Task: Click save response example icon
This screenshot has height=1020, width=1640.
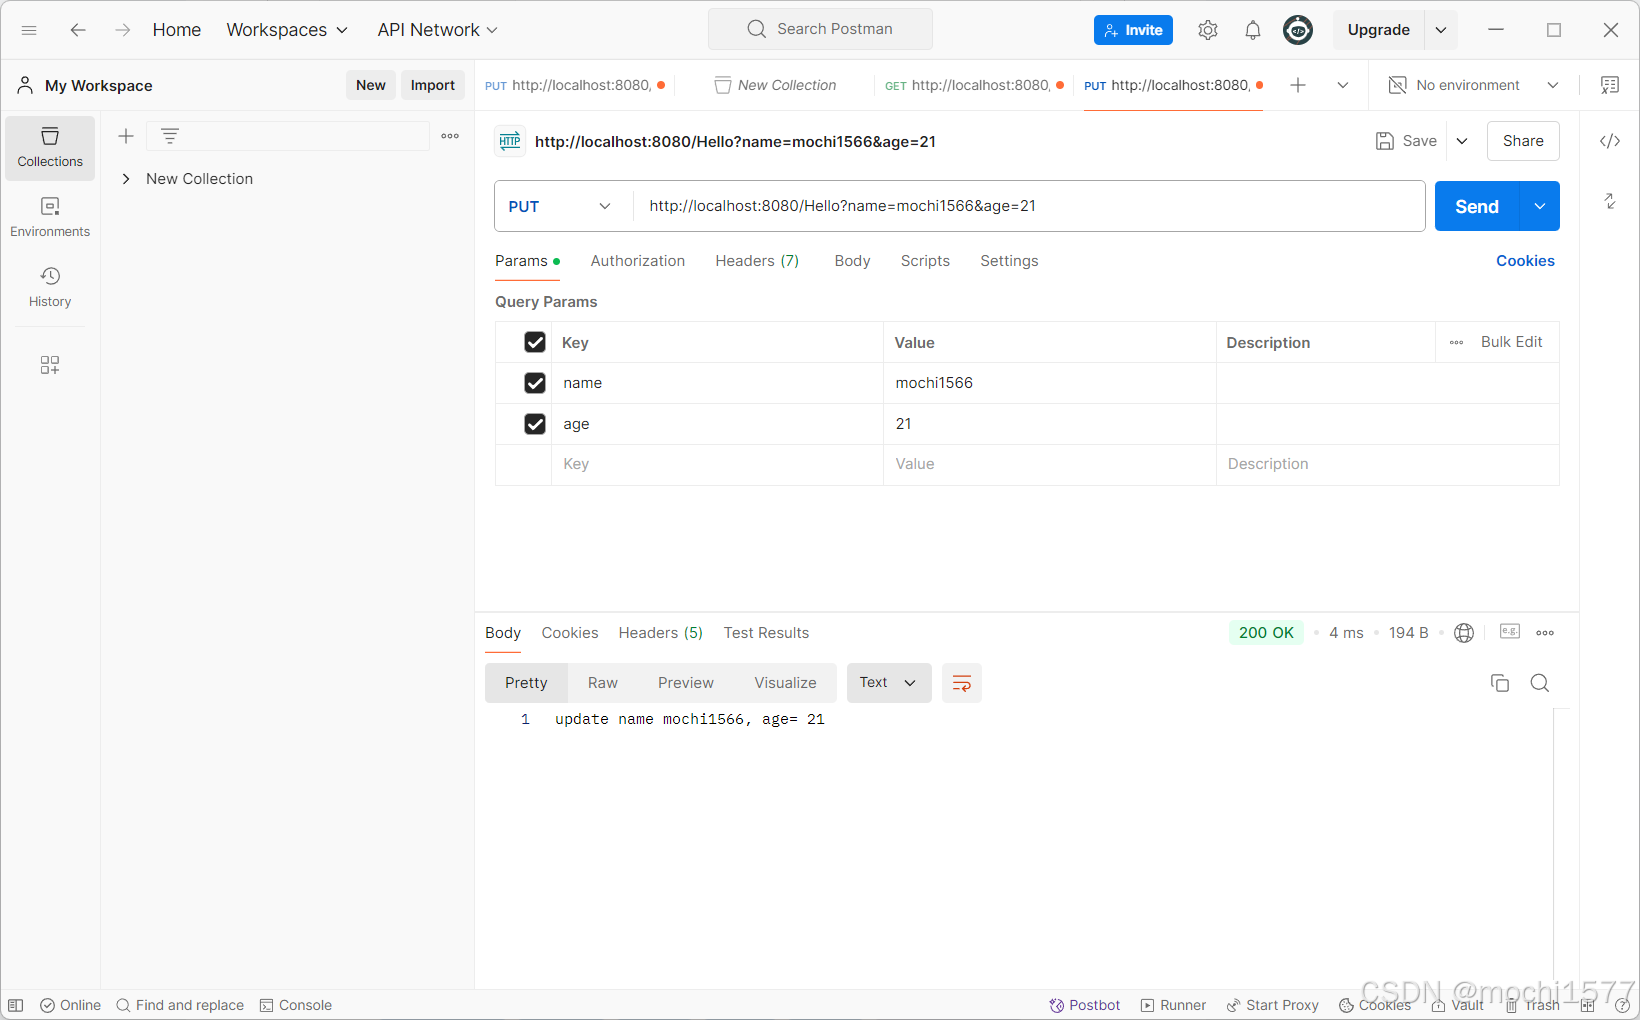Action: 1510,632
